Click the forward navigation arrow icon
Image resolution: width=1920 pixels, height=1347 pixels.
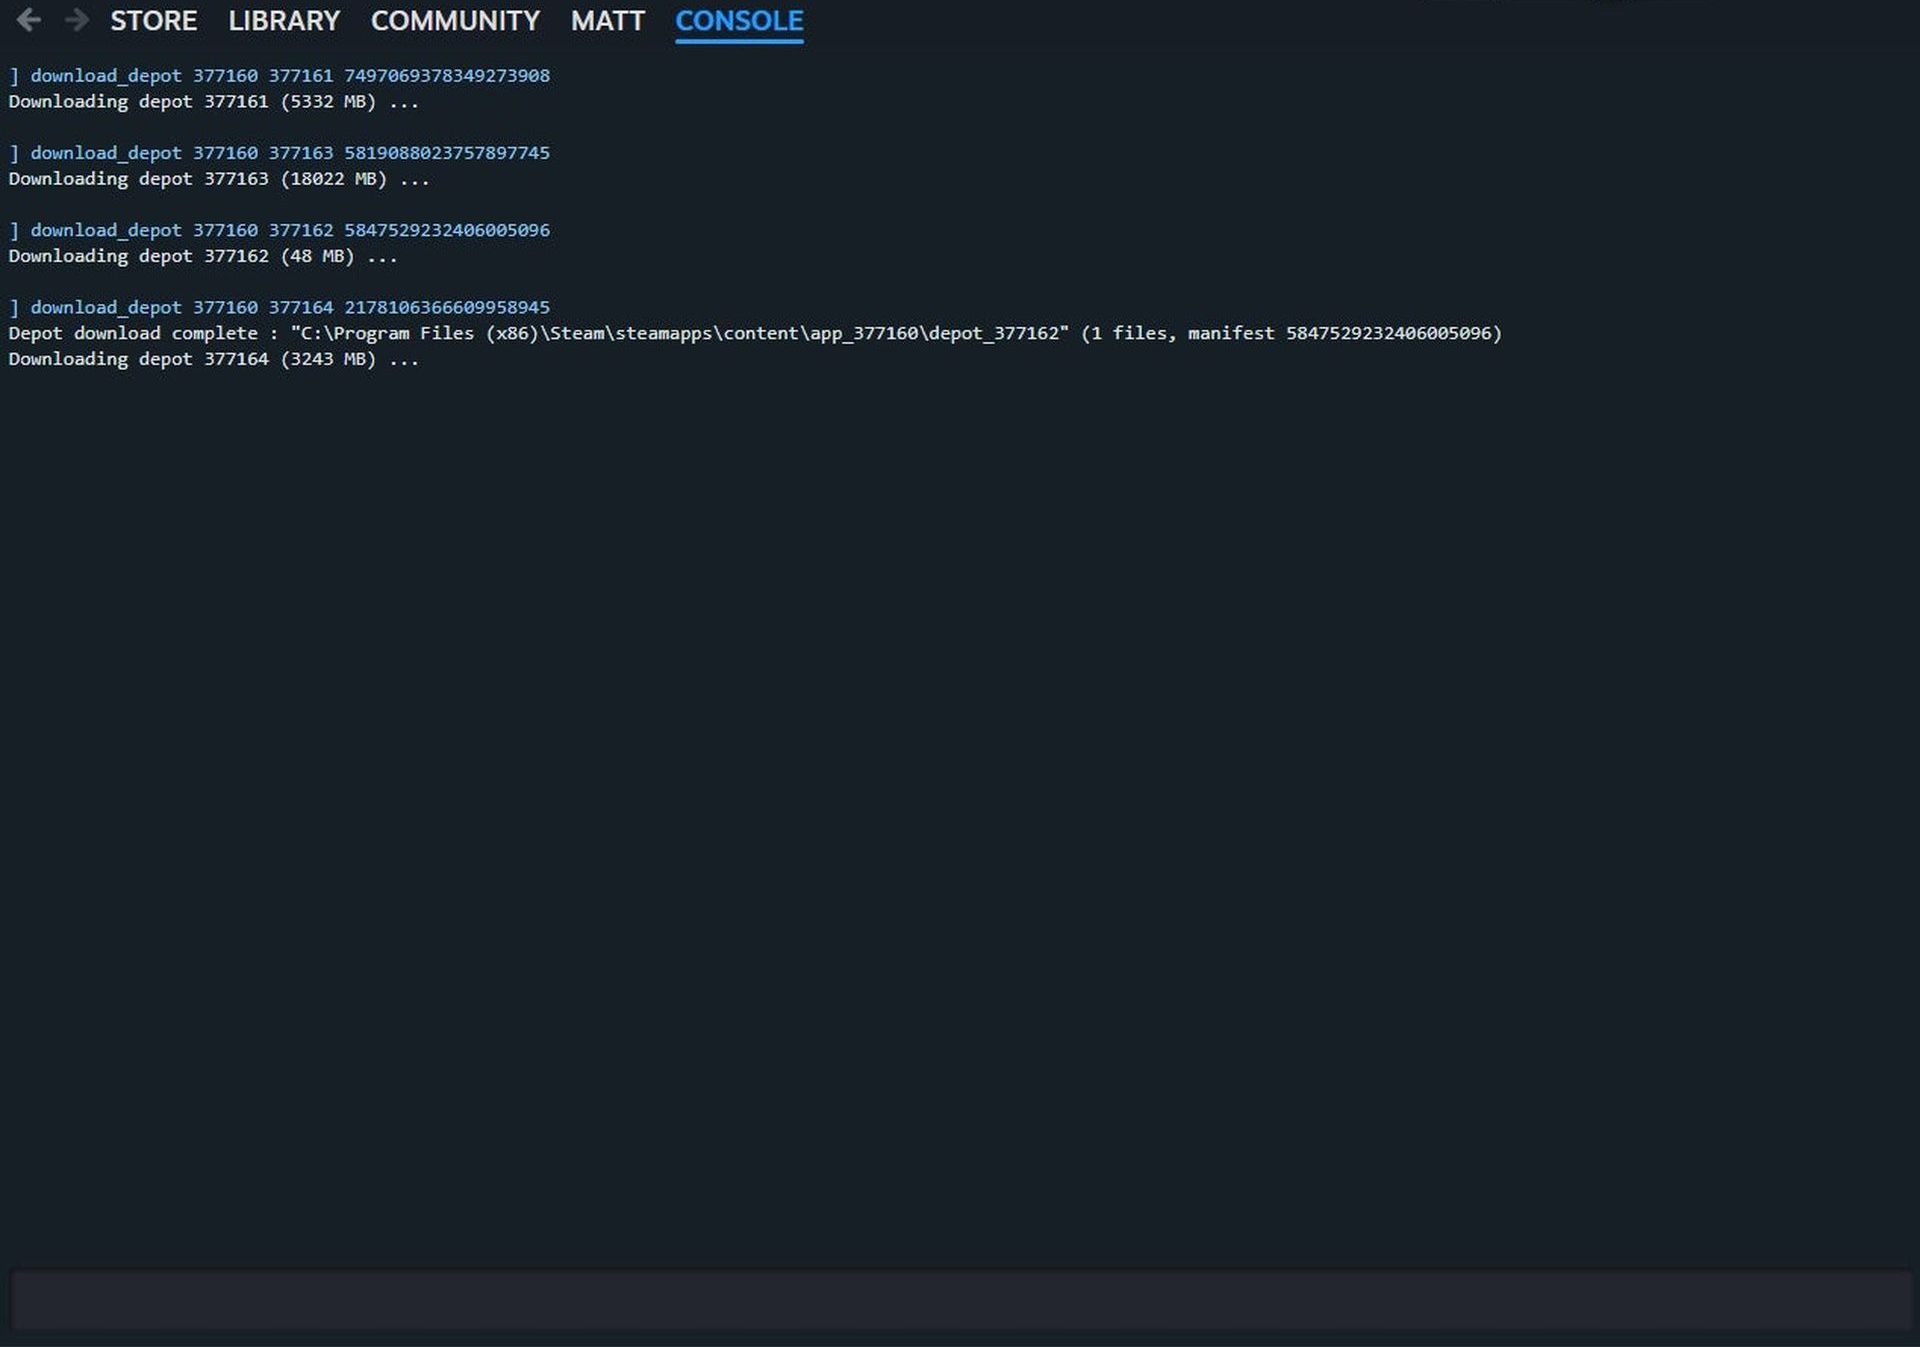pos(74,19)
